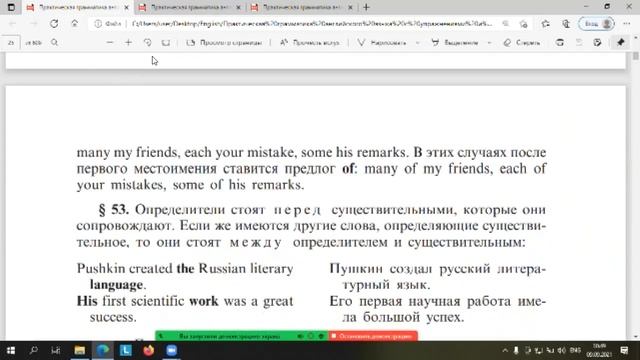The width and height of the screenshot is (640, 360).
Task: Open Windows taskbar search
Action: coord(33,350)
